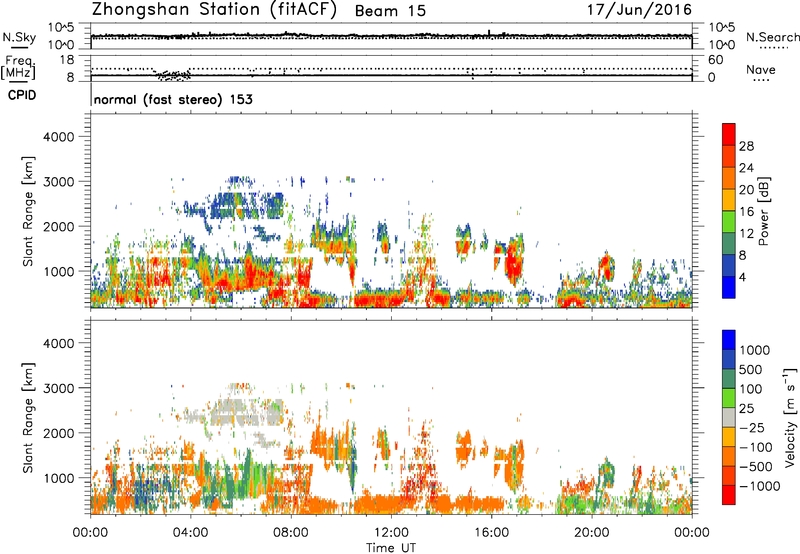Click the "28" power color bar tick
The image size is (800, 554).
(746, 146)
